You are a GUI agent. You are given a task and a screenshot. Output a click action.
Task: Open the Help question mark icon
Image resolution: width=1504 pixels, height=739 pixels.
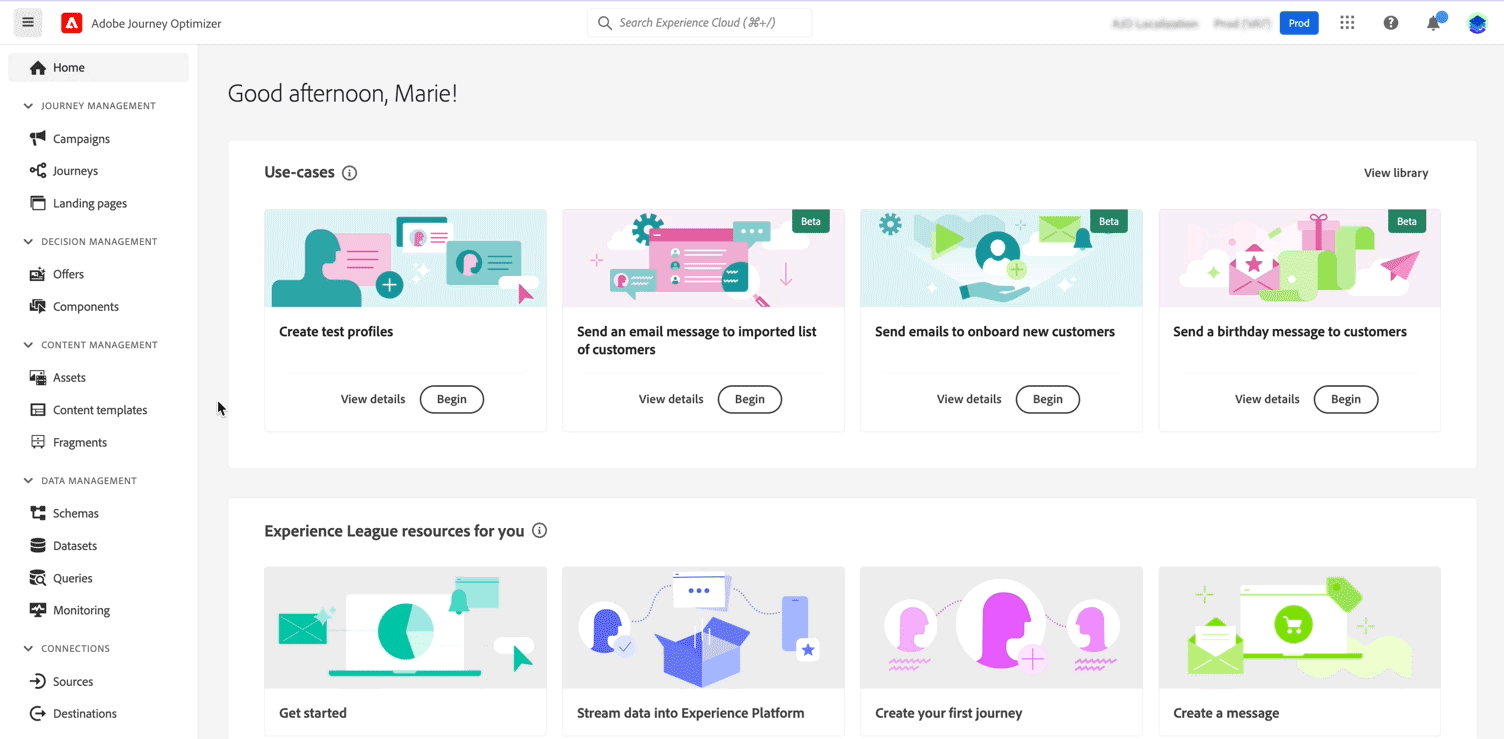pos(1391,23)
